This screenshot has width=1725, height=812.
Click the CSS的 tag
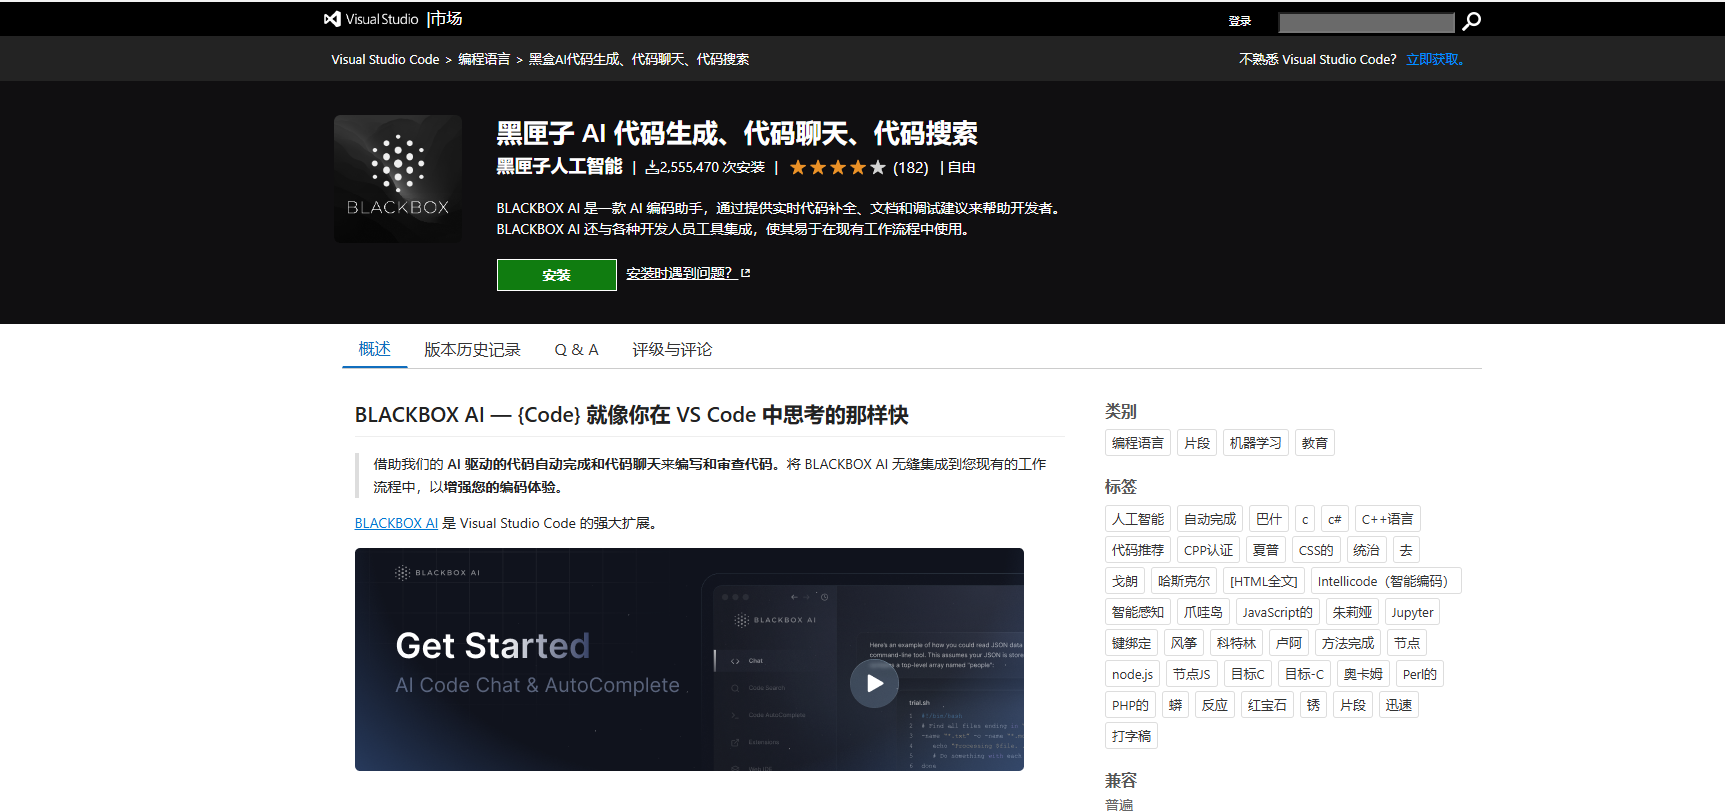1316,550
